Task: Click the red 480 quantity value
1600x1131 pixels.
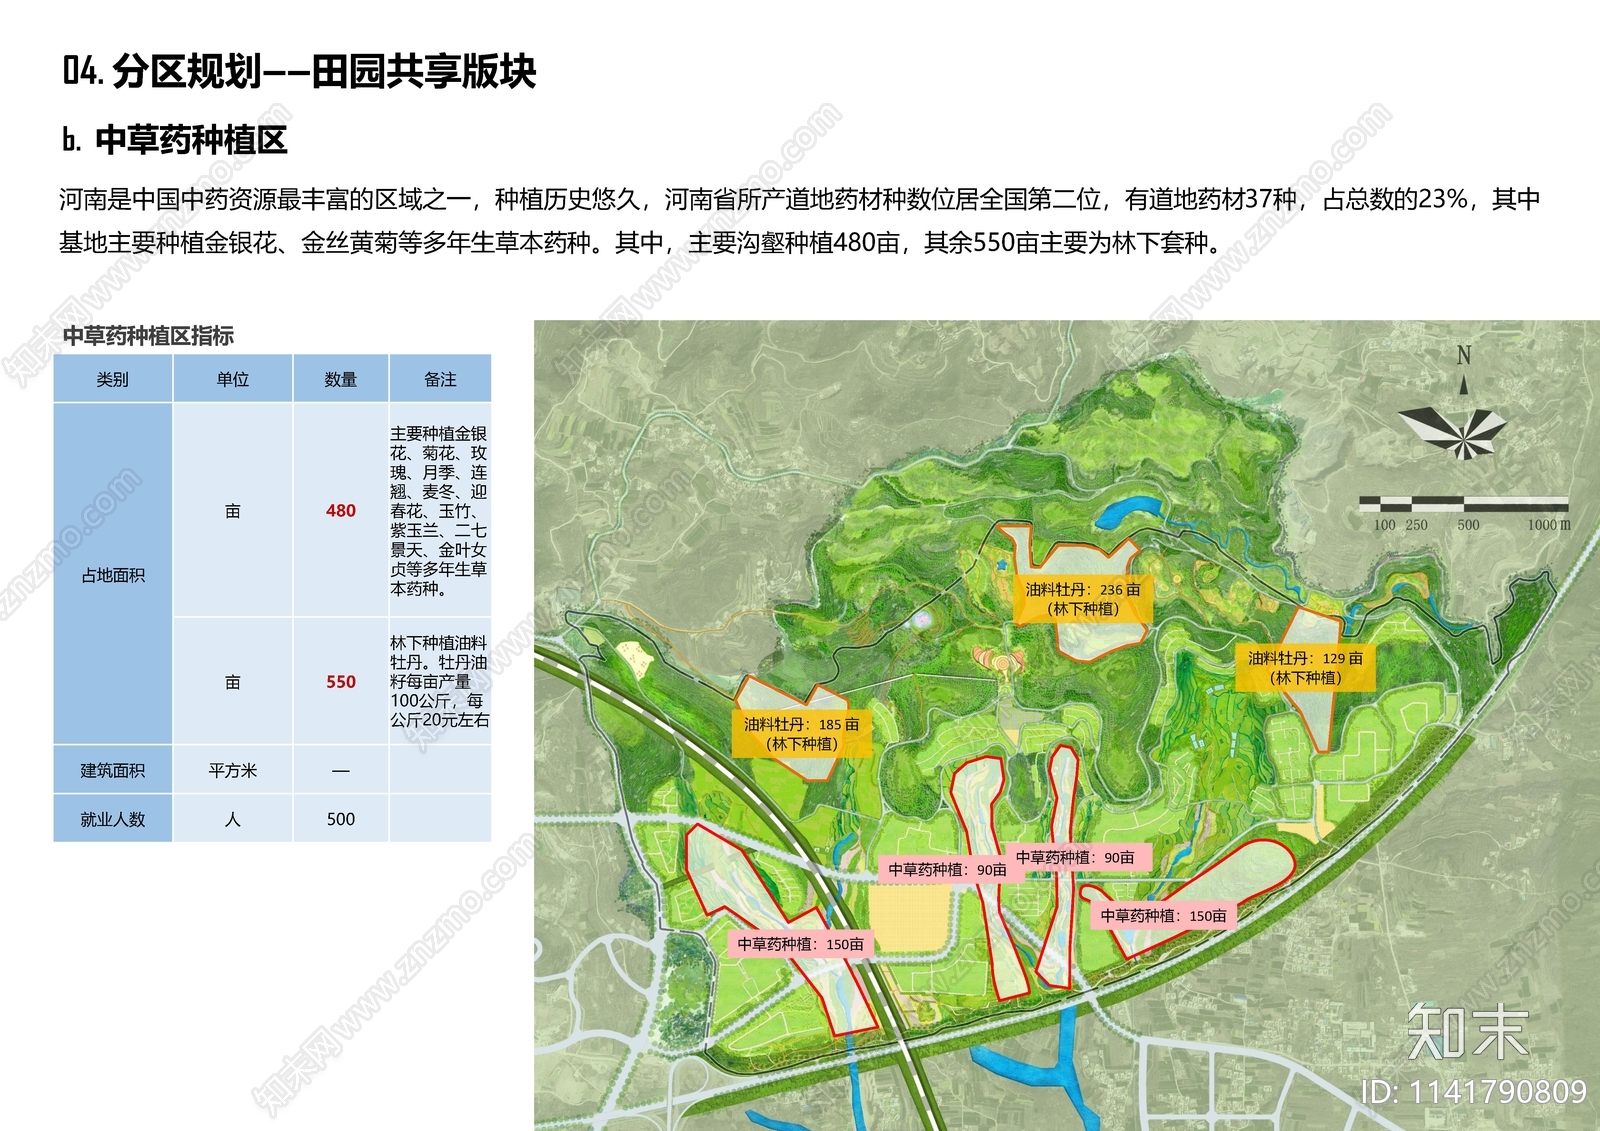Action: click(341, 511)
